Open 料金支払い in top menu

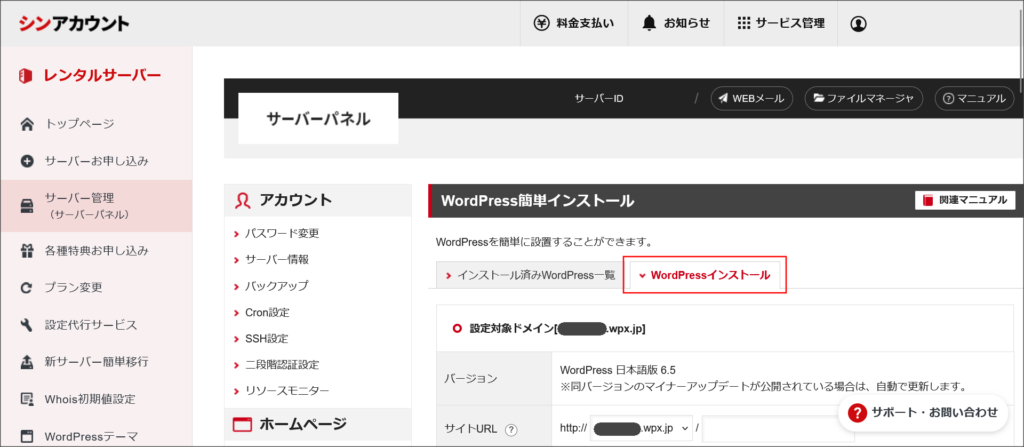coord(573,24)
